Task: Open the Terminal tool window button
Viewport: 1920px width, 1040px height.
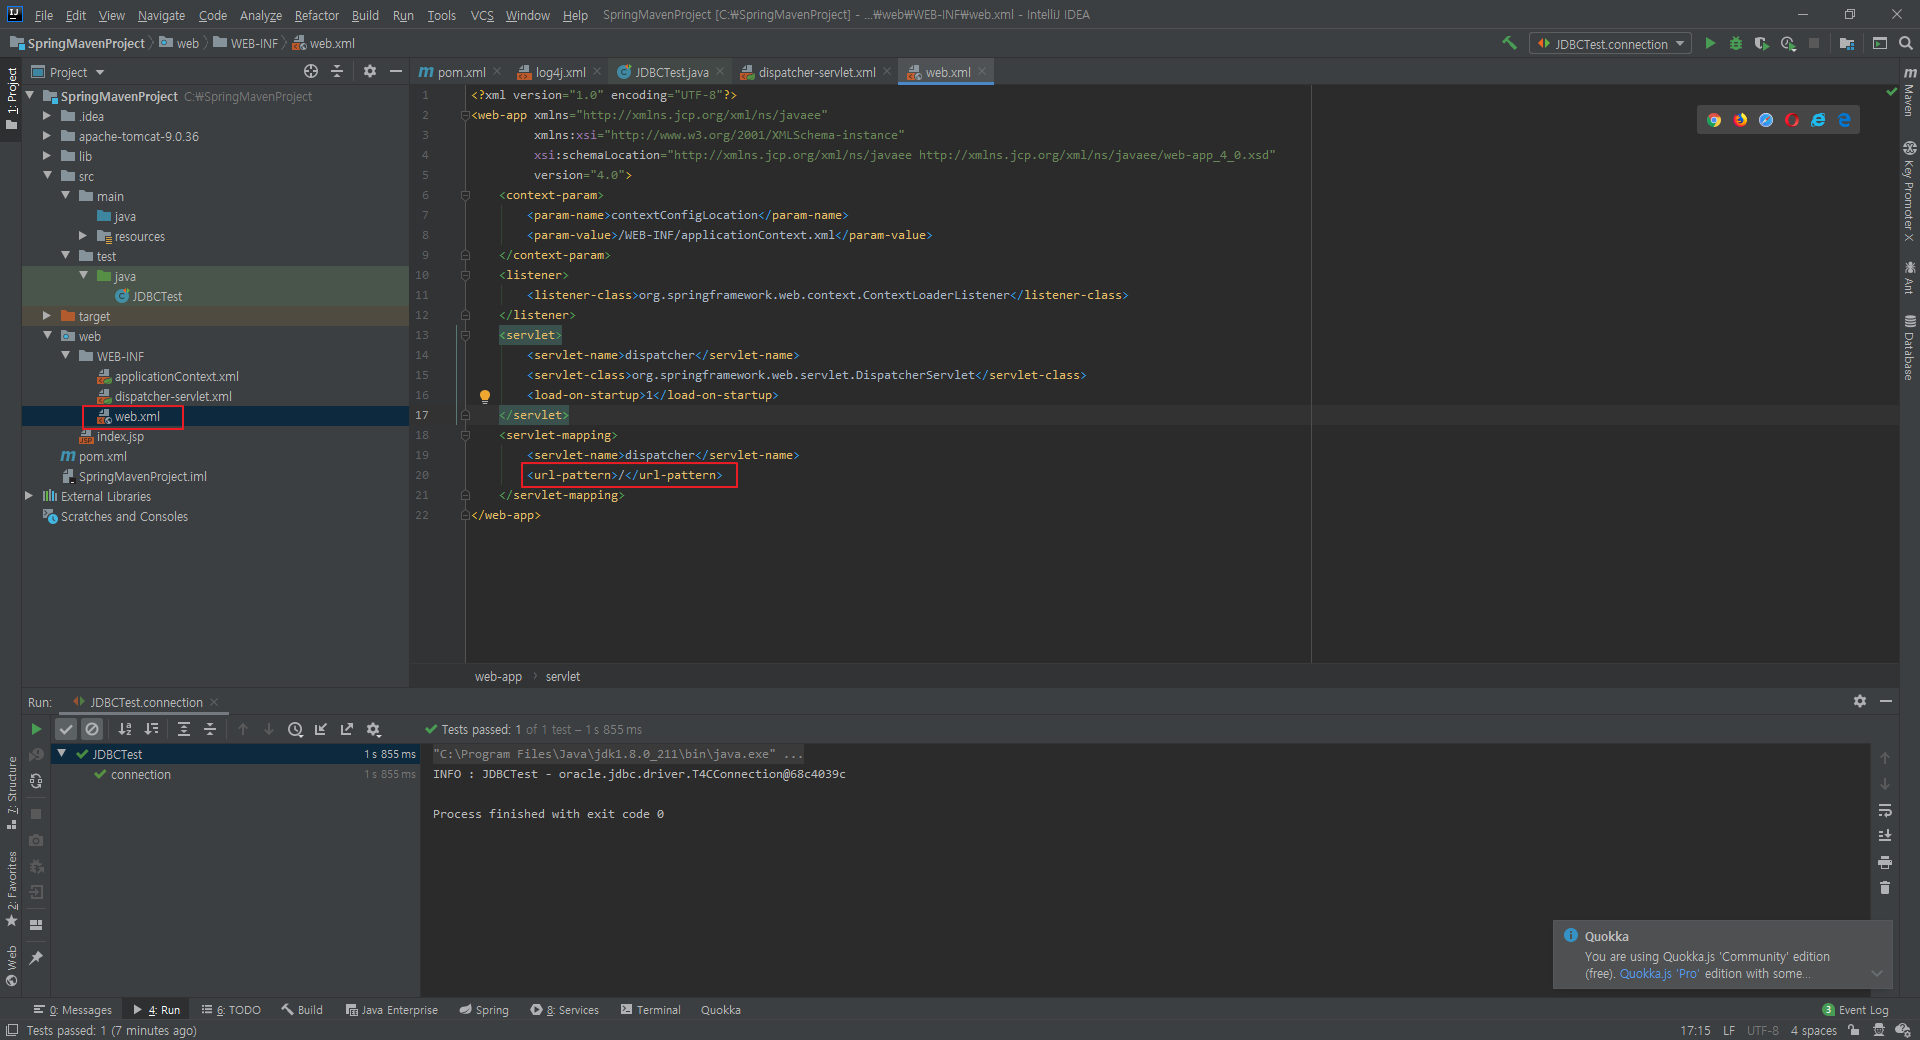Action: pyautogui.click(x=650, y=1010)
